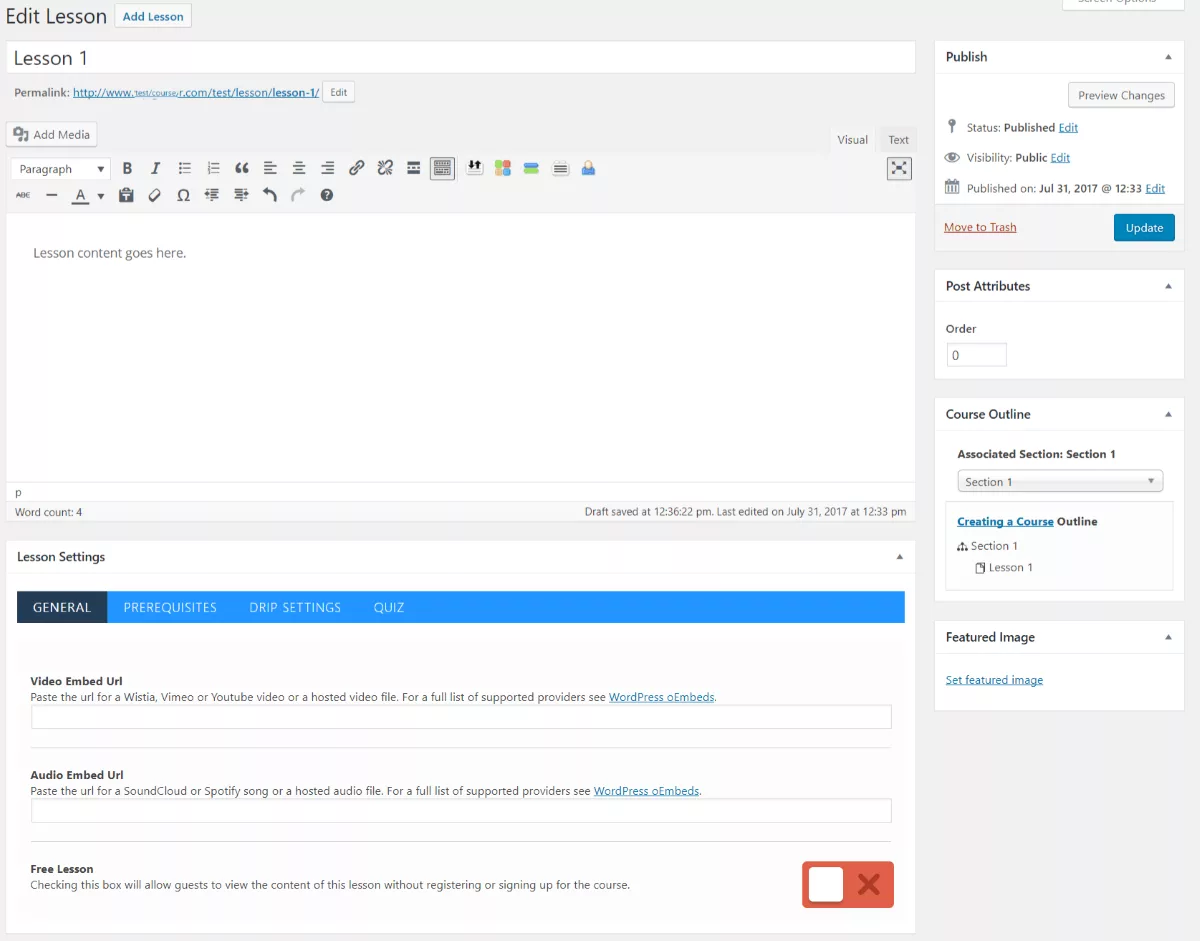Click the colorful four-squares toolbar icon
1200x941 pixels.
(503, 168)
